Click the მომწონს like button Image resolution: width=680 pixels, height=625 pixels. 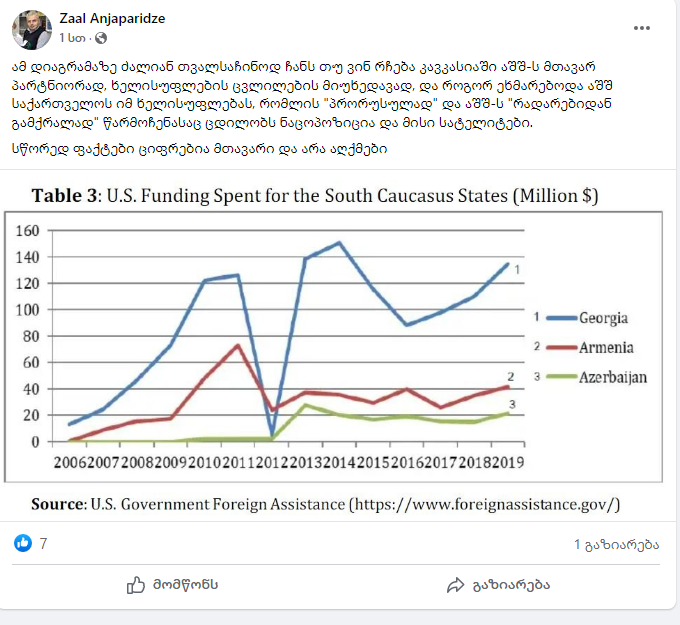(x=172, y=585)
